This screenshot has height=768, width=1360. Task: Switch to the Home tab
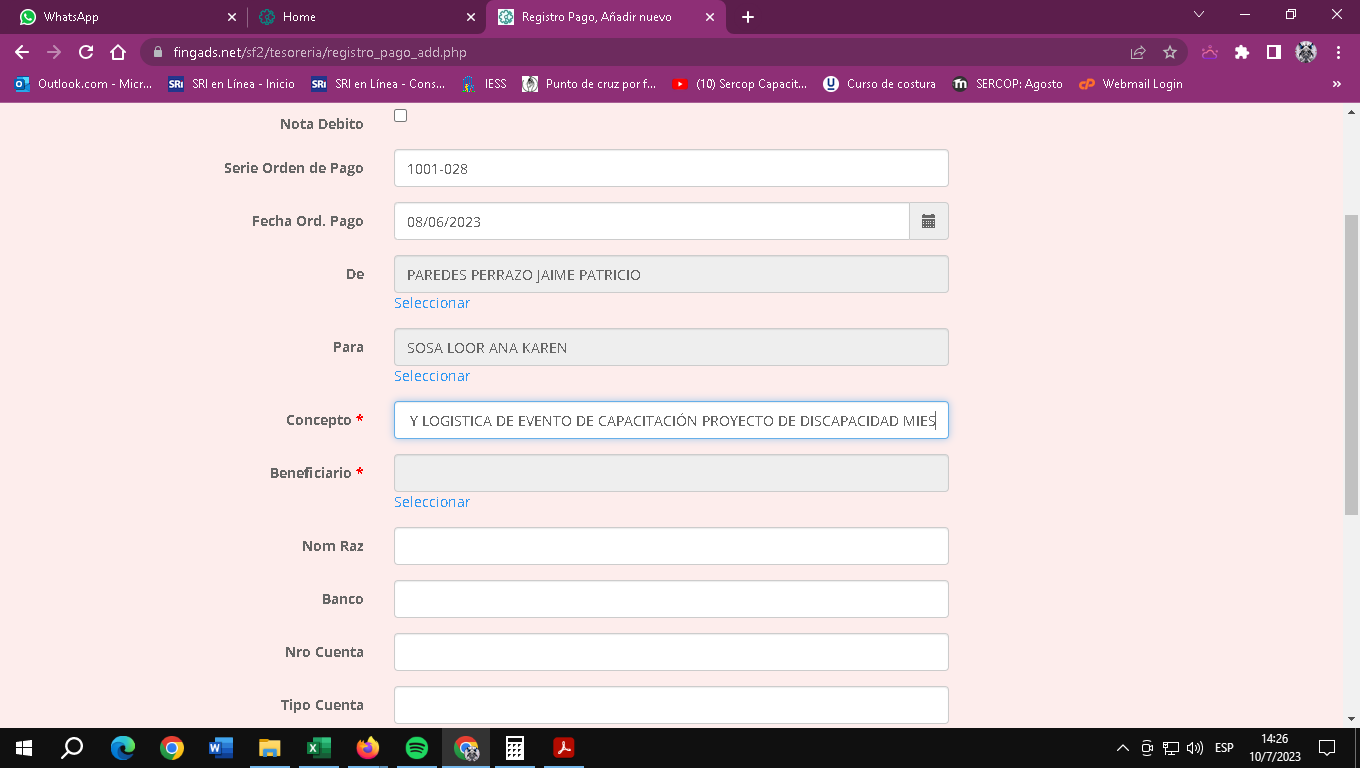coord(365,17)
